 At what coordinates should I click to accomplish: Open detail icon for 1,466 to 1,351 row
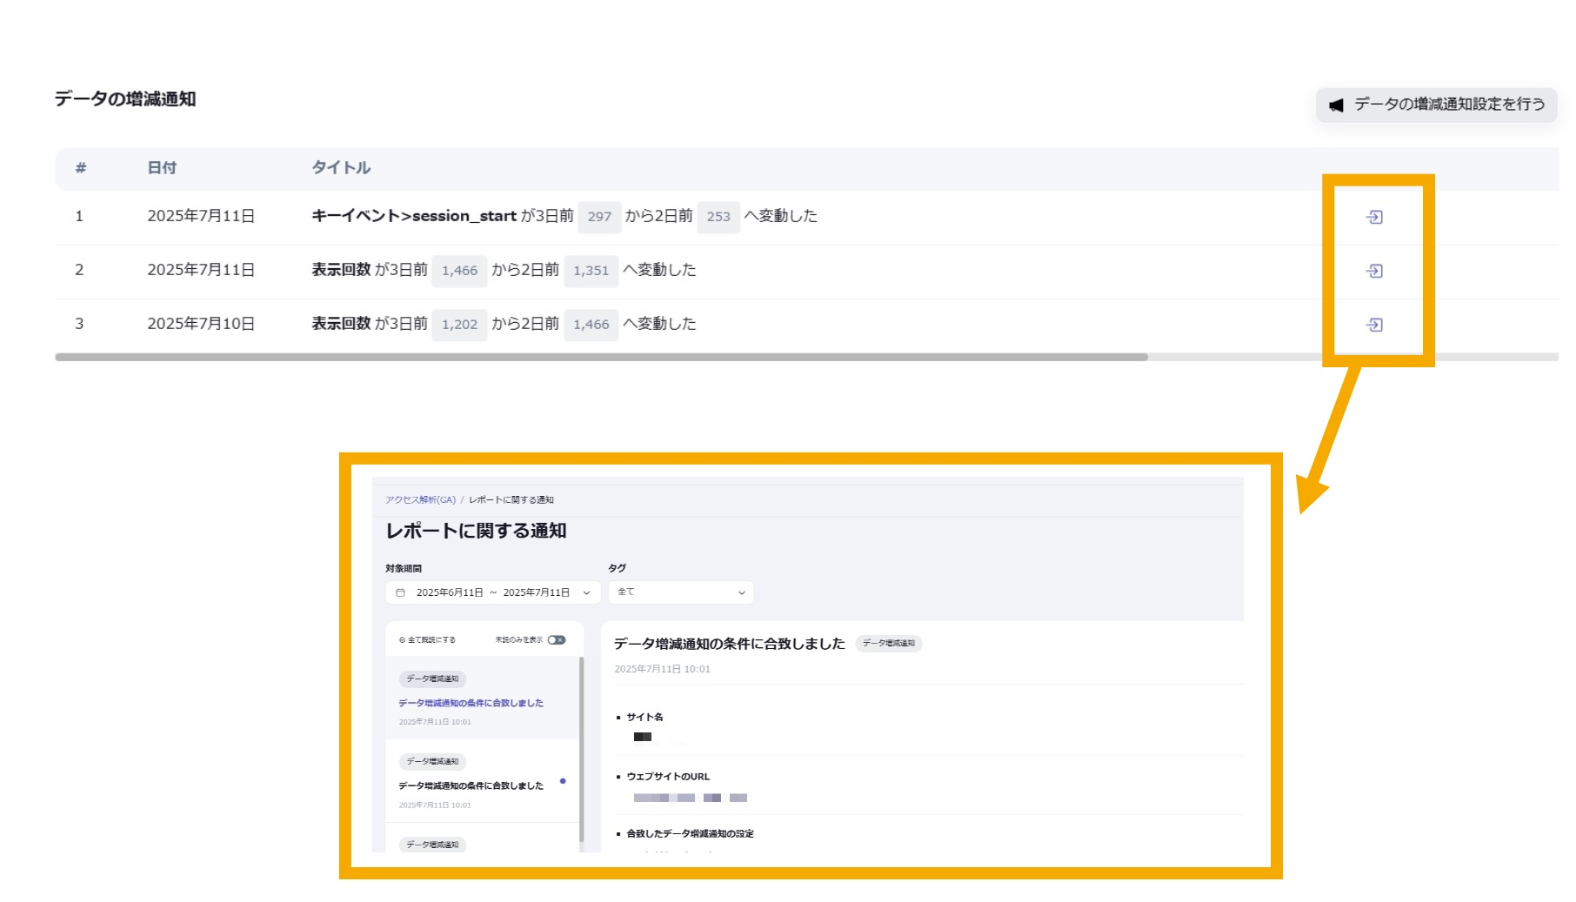pyautogui.click(x=1374, y=271)
